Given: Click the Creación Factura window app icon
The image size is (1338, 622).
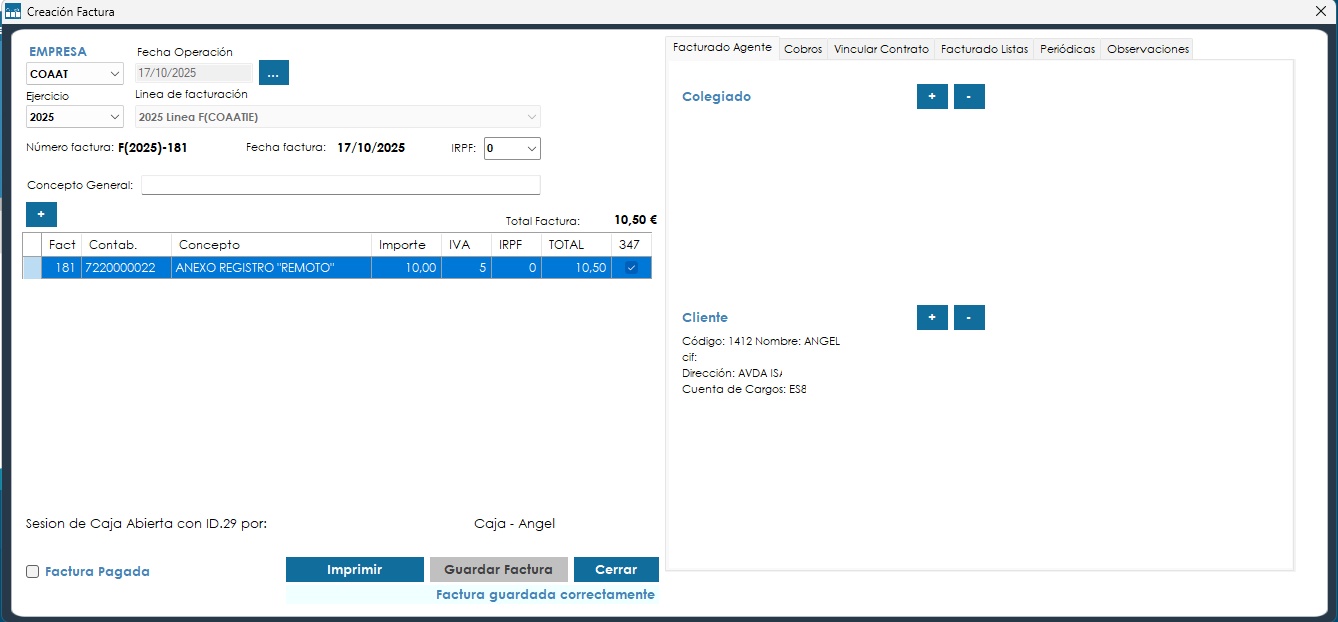Looking at the screenshot, I should (x=13, y=12).
